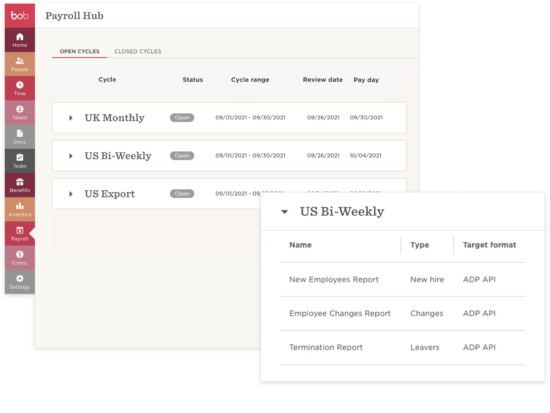
Task: Expand the US Bi-Weekly row in cycles list
Action: [71, 156]
